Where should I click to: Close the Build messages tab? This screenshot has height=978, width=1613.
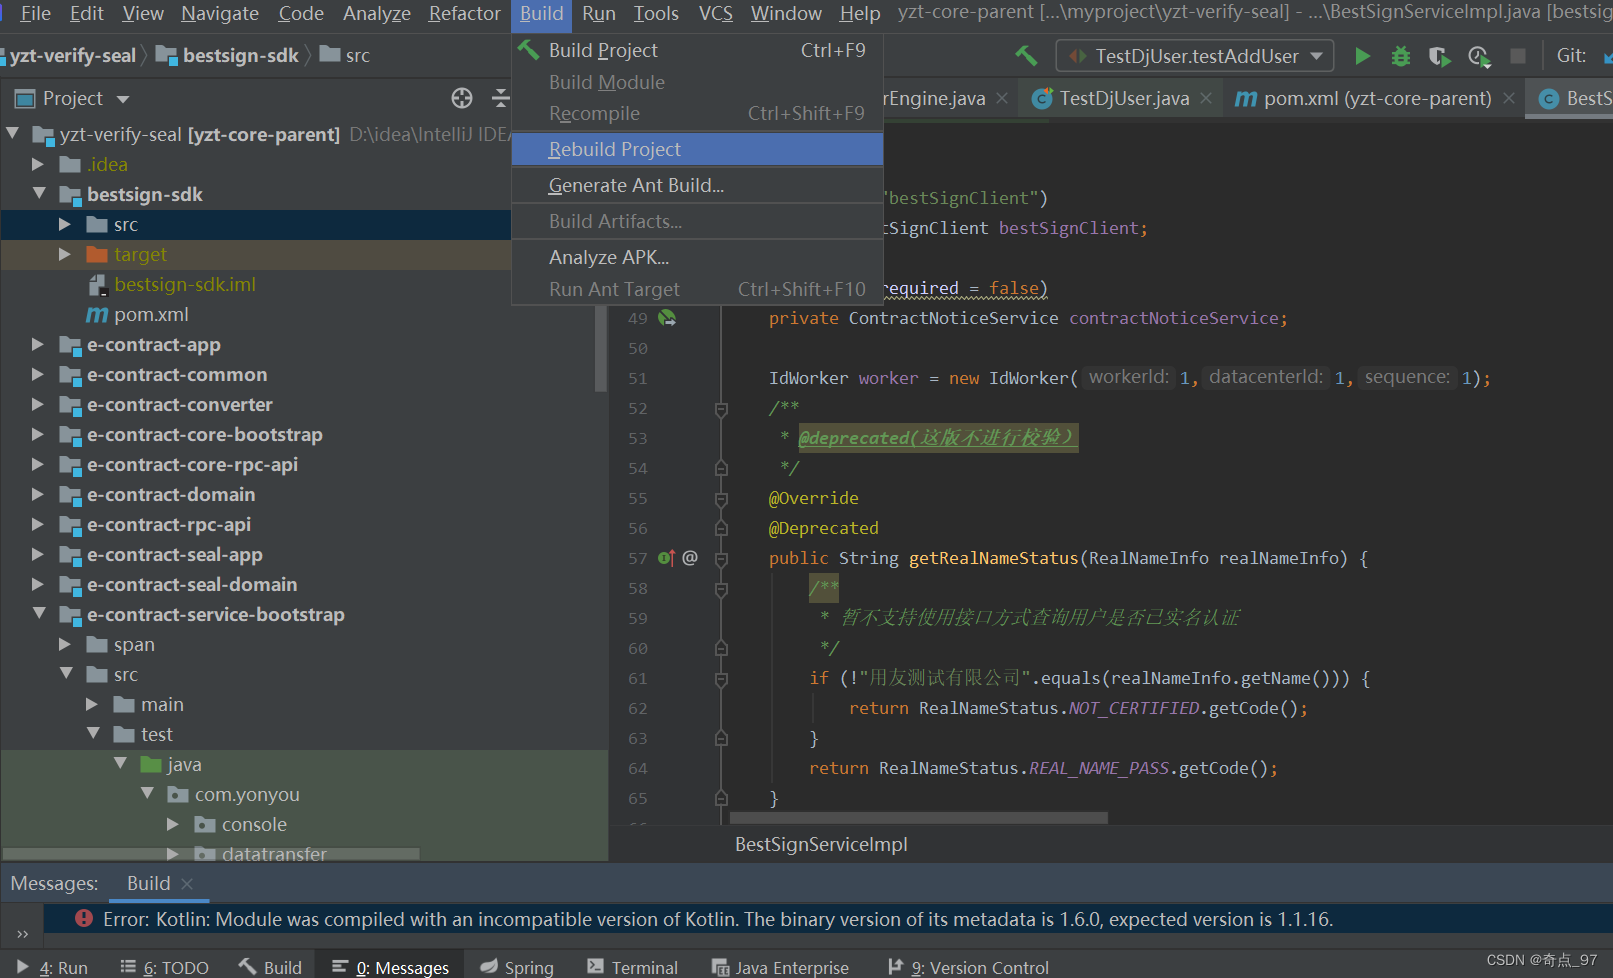pyautogui.click(x=187, y=883)
